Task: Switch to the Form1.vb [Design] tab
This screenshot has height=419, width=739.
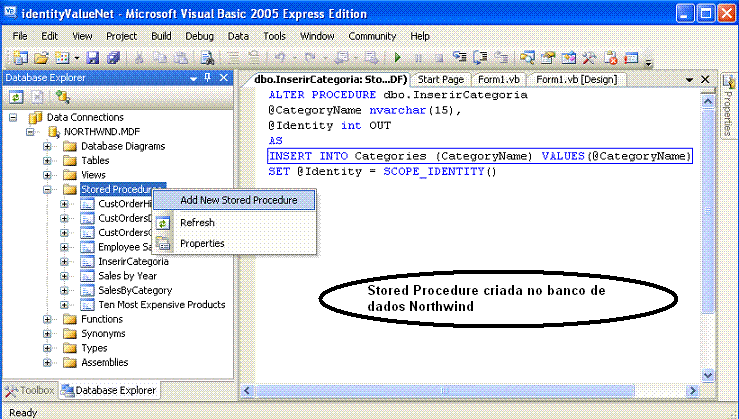Action: (x=576, y=80)
